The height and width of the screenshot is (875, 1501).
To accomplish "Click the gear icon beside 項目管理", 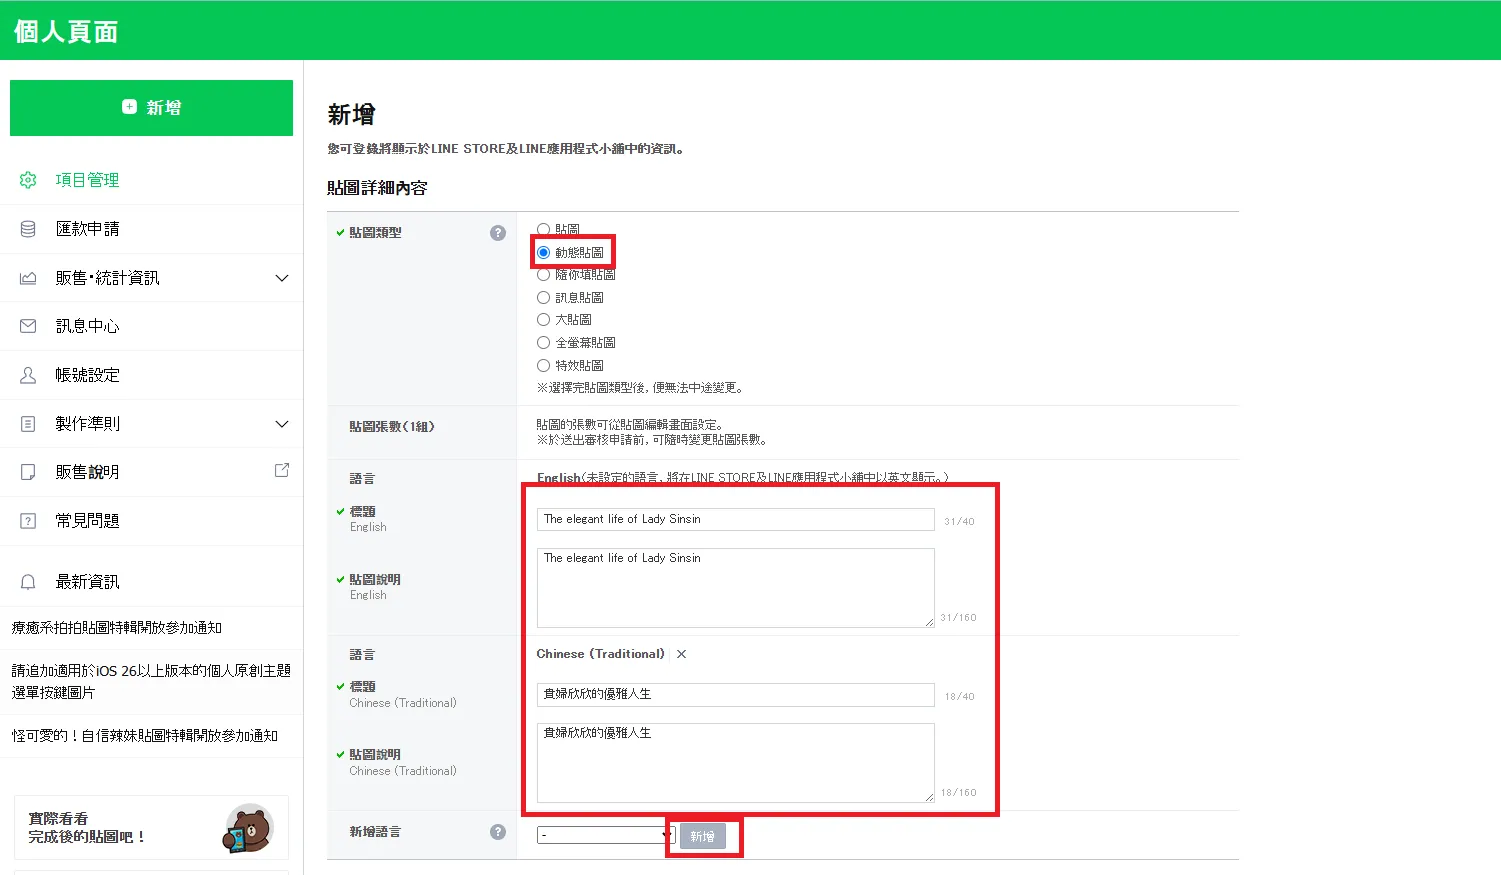I will 28,180.
